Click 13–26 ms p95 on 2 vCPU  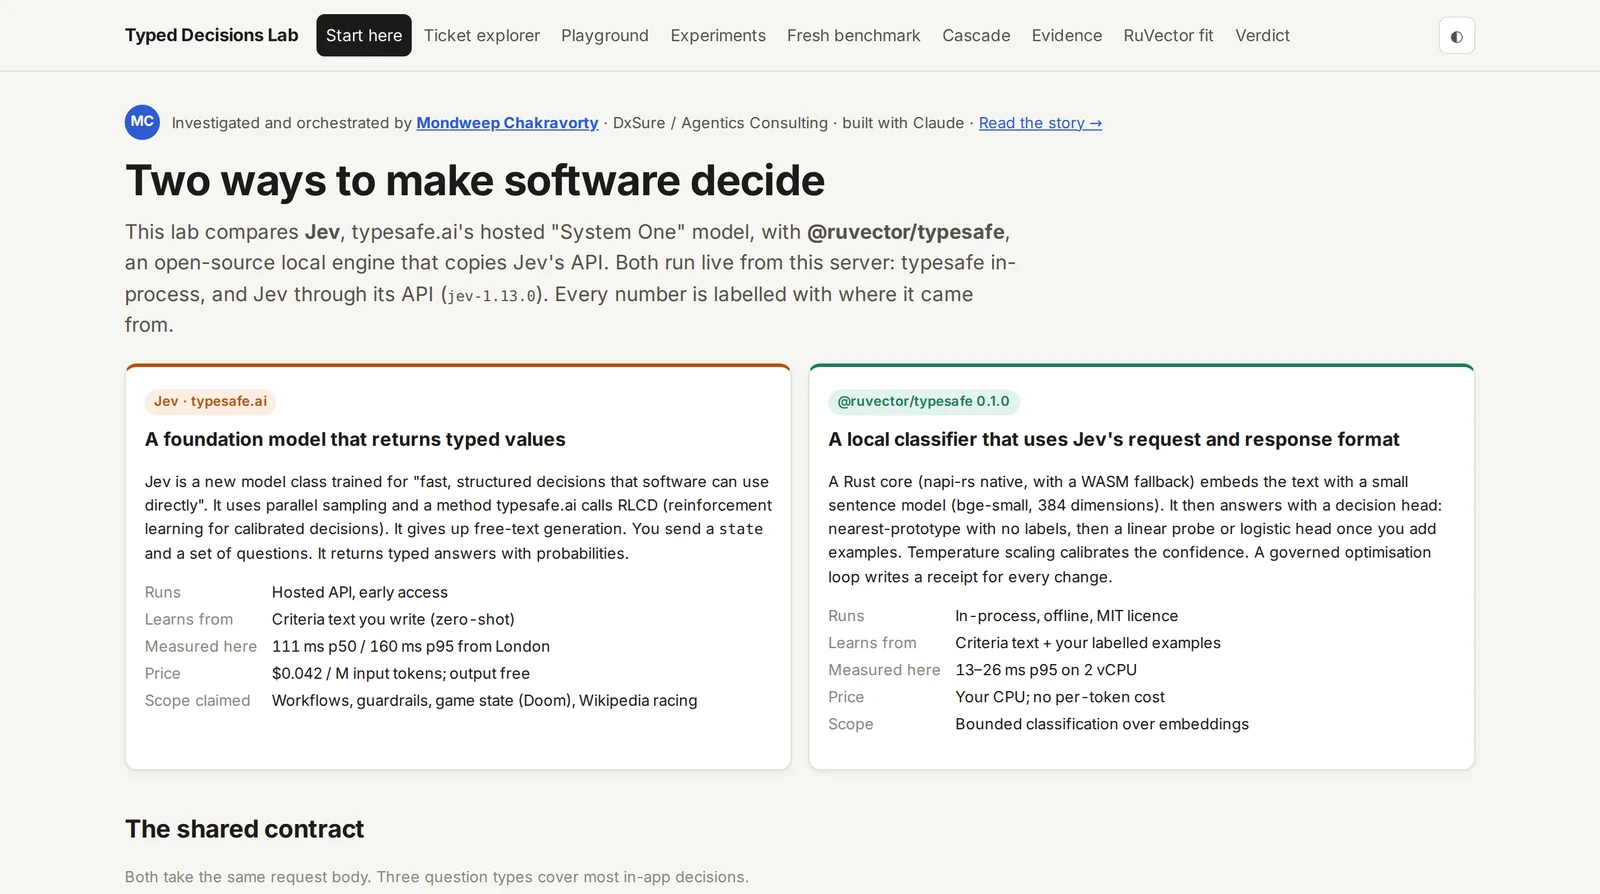1046,670
